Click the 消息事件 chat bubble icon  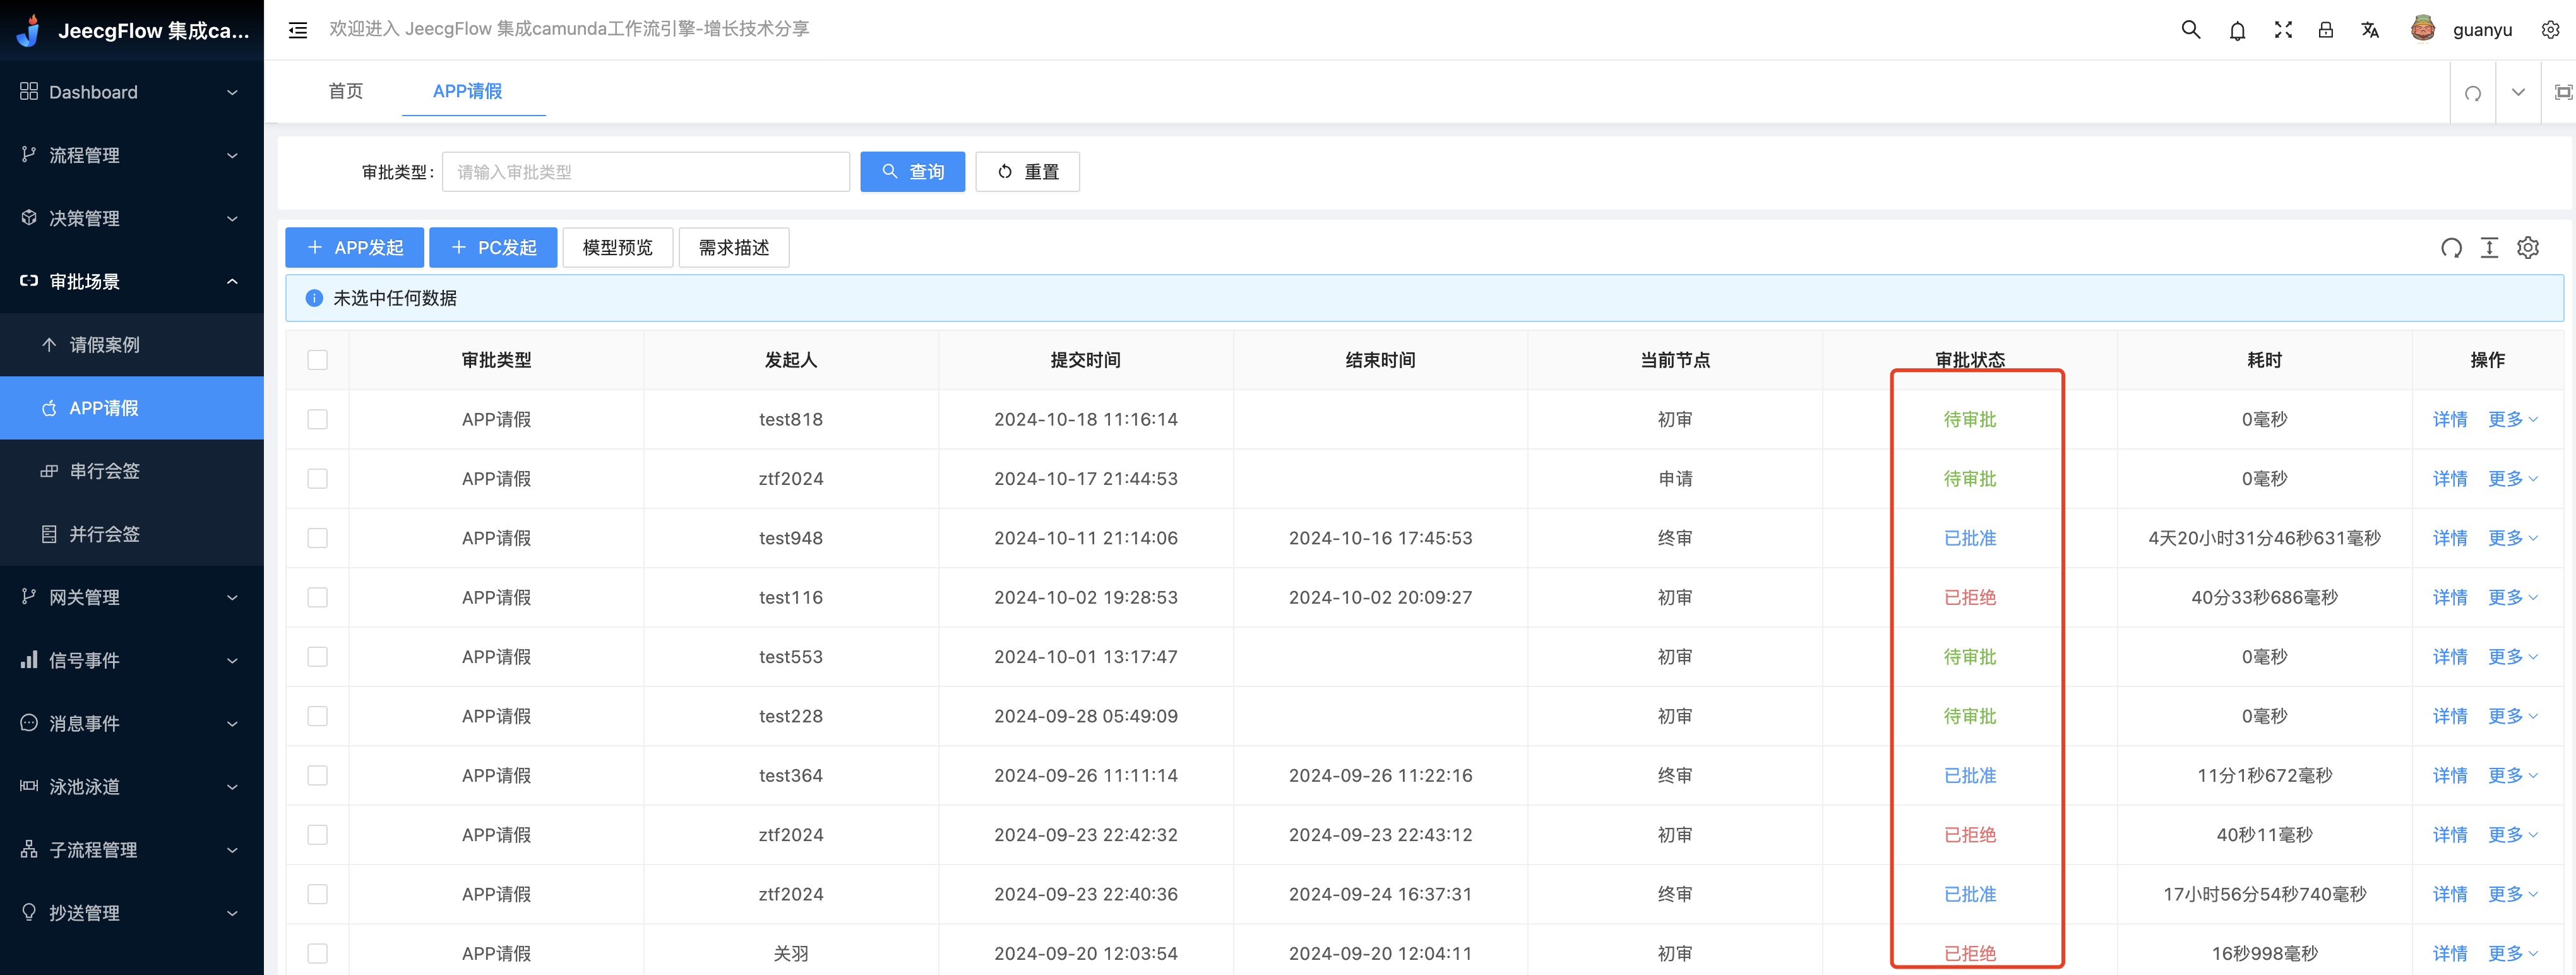click(29, 722)
